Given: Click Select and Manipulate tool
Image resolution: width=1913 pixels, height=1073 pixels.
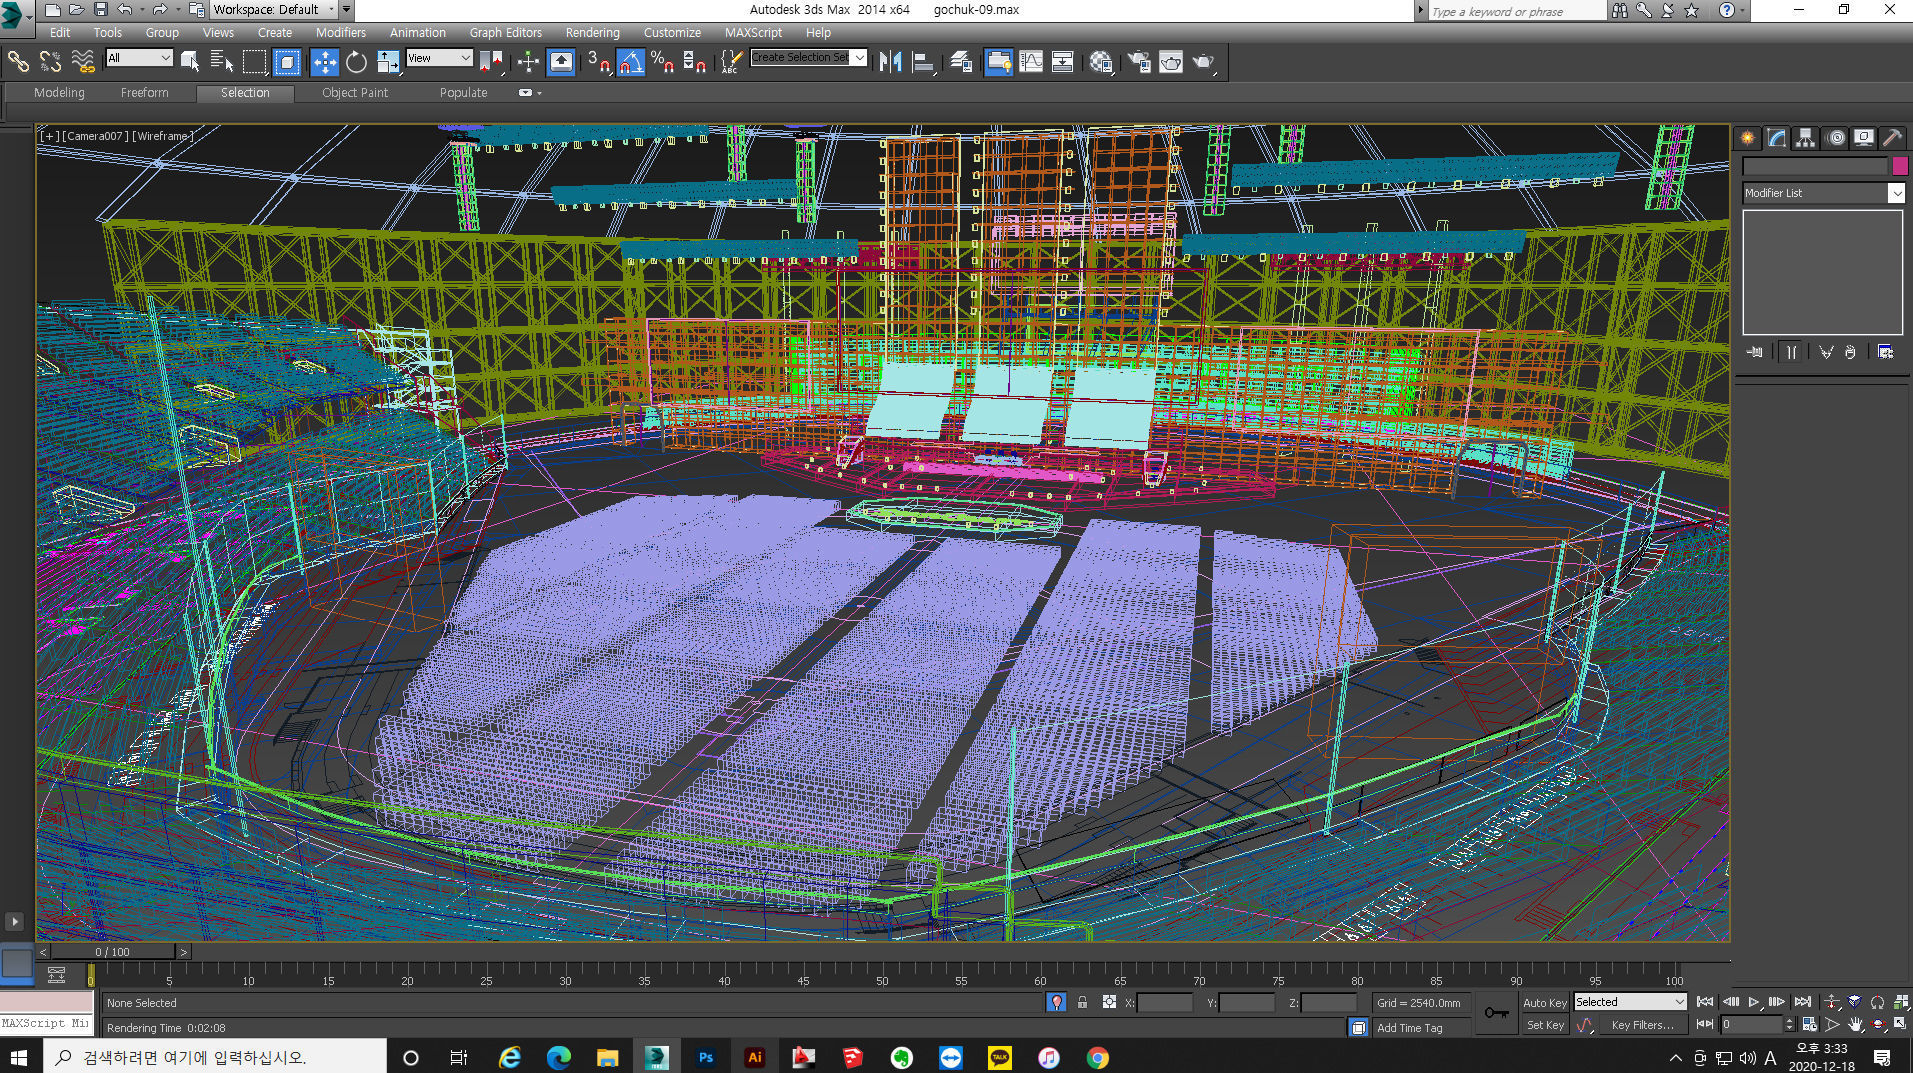Looking at the screenshot, I should coord(528,62).
